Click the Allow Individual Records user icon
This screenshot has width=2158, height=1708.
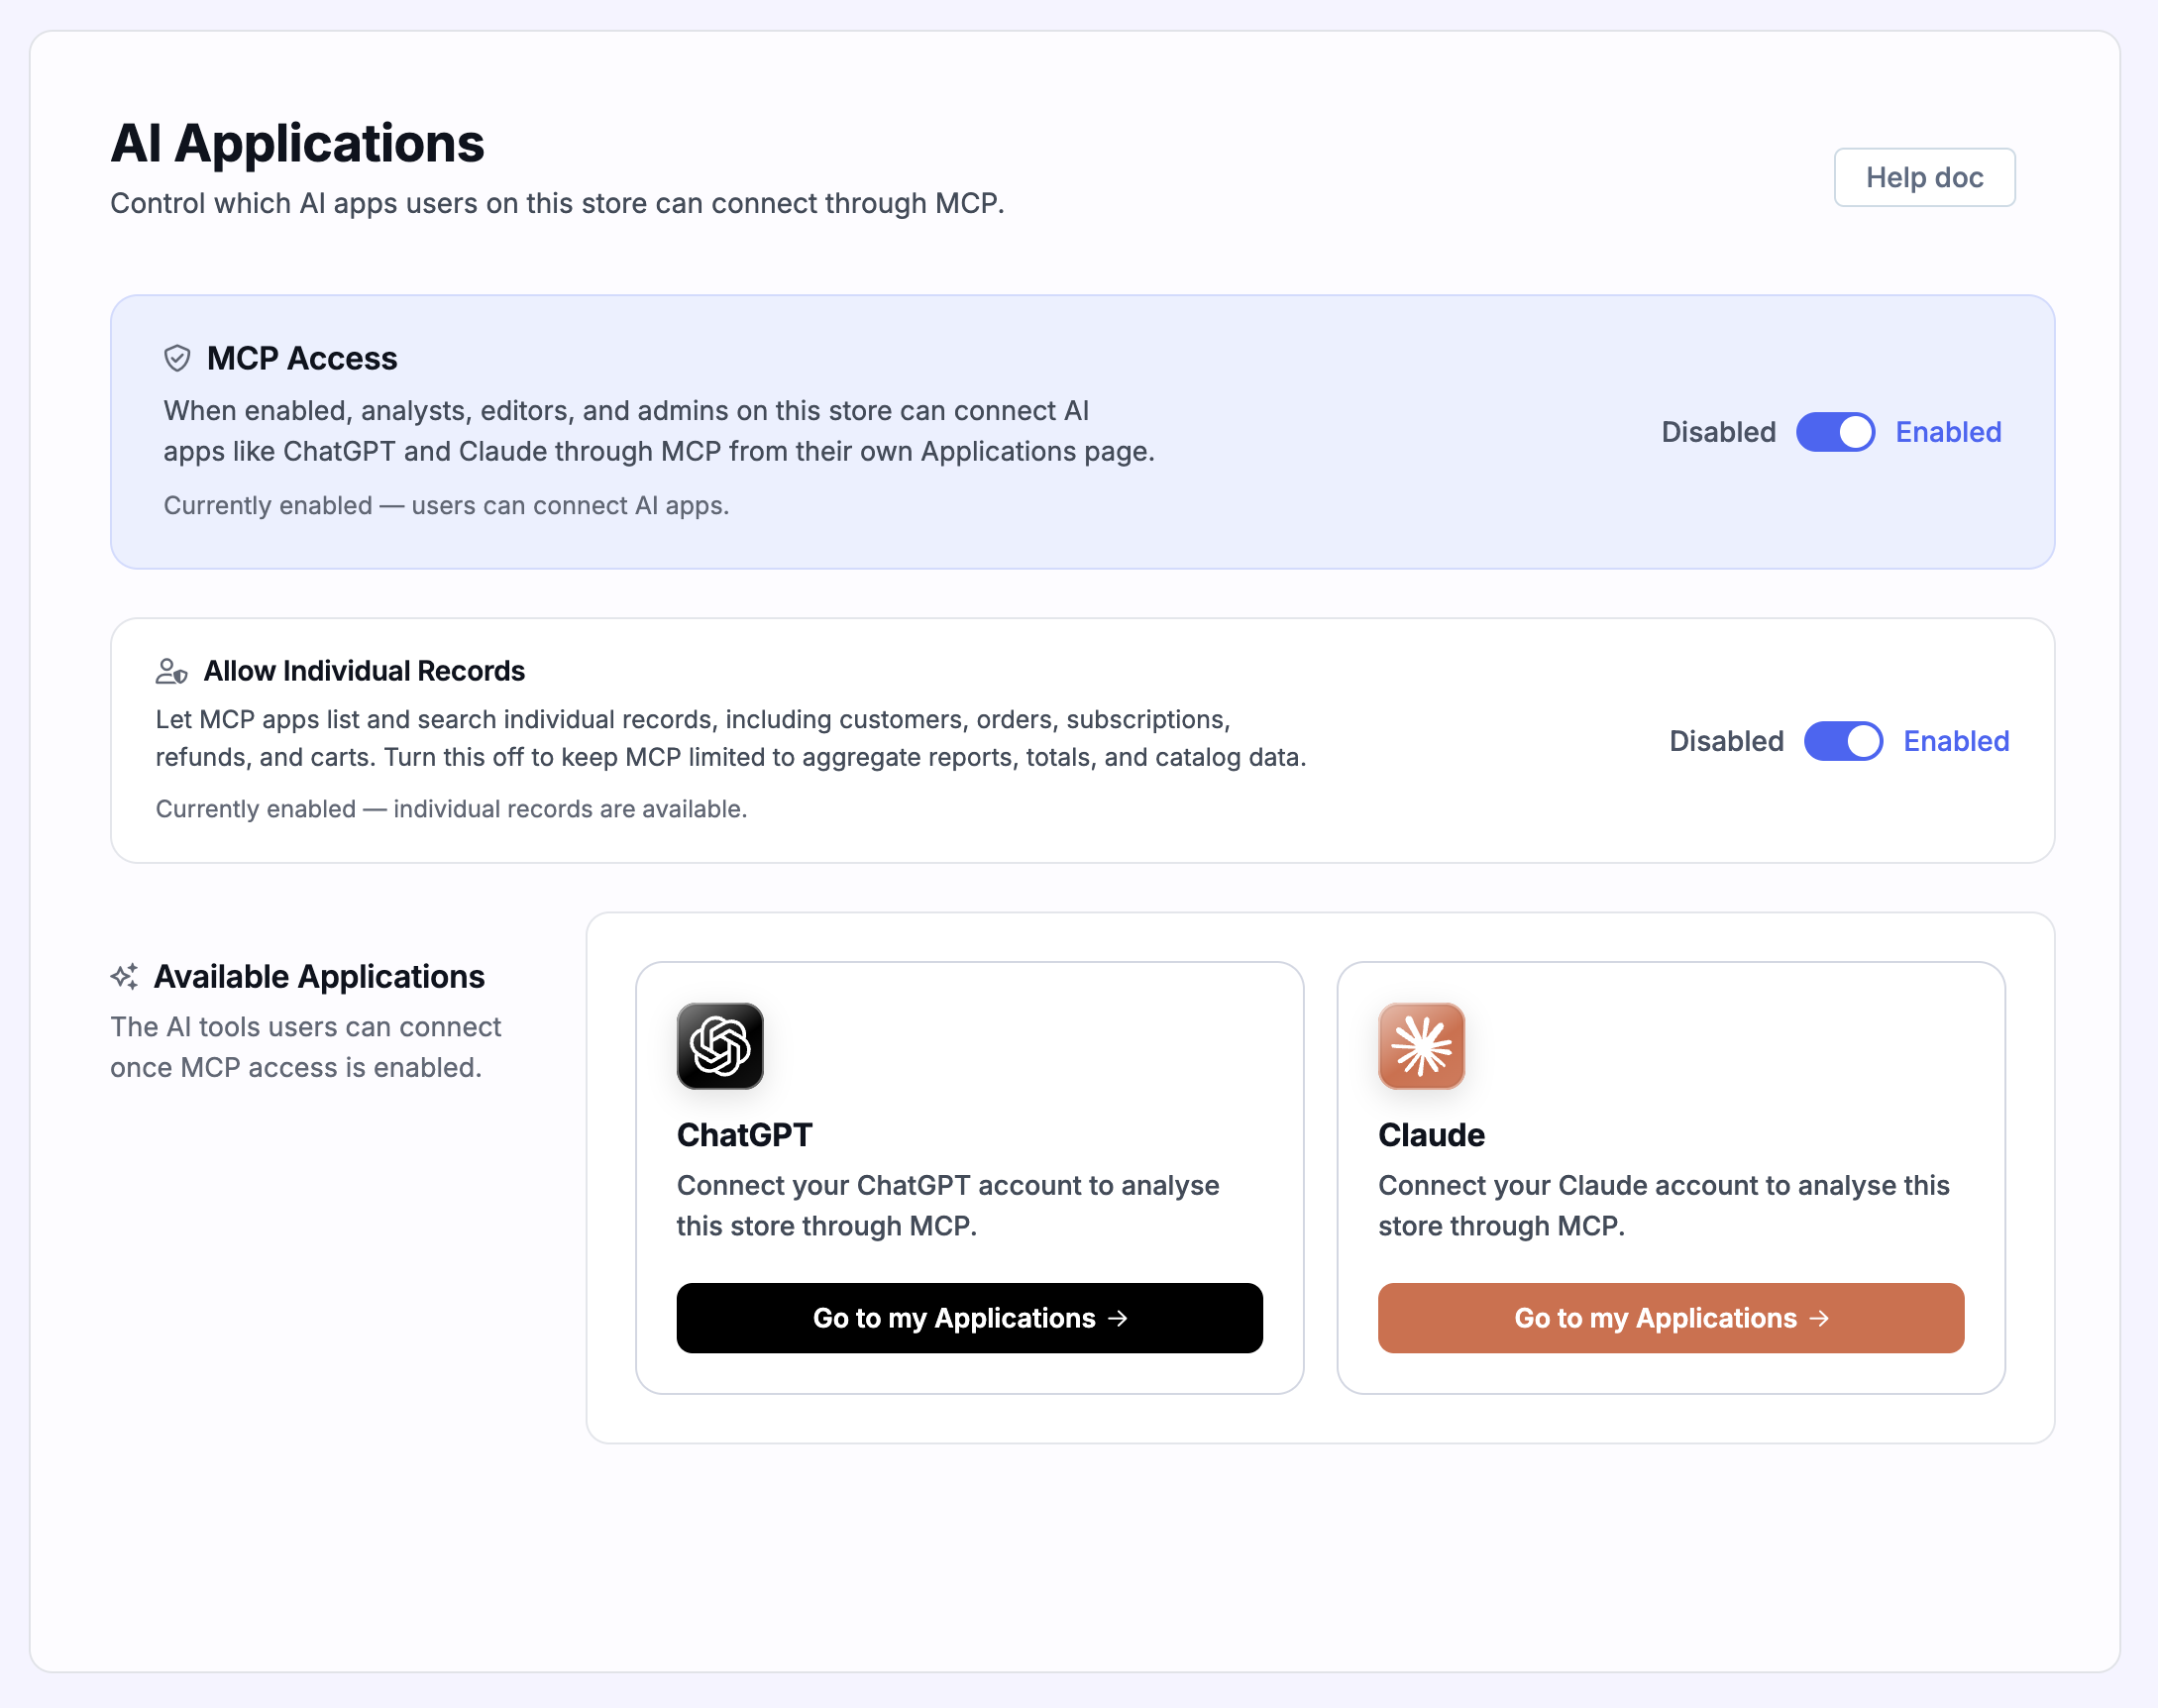click(171, 670)
